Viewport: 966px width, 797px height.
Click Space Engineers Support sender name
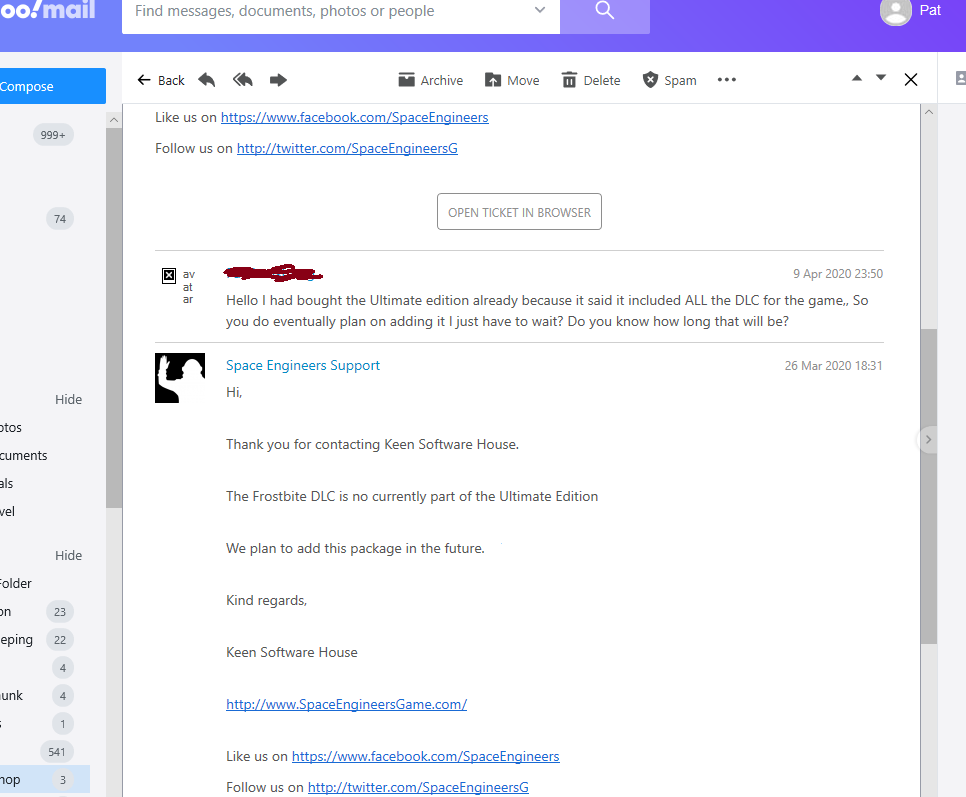tap(303, 365)
